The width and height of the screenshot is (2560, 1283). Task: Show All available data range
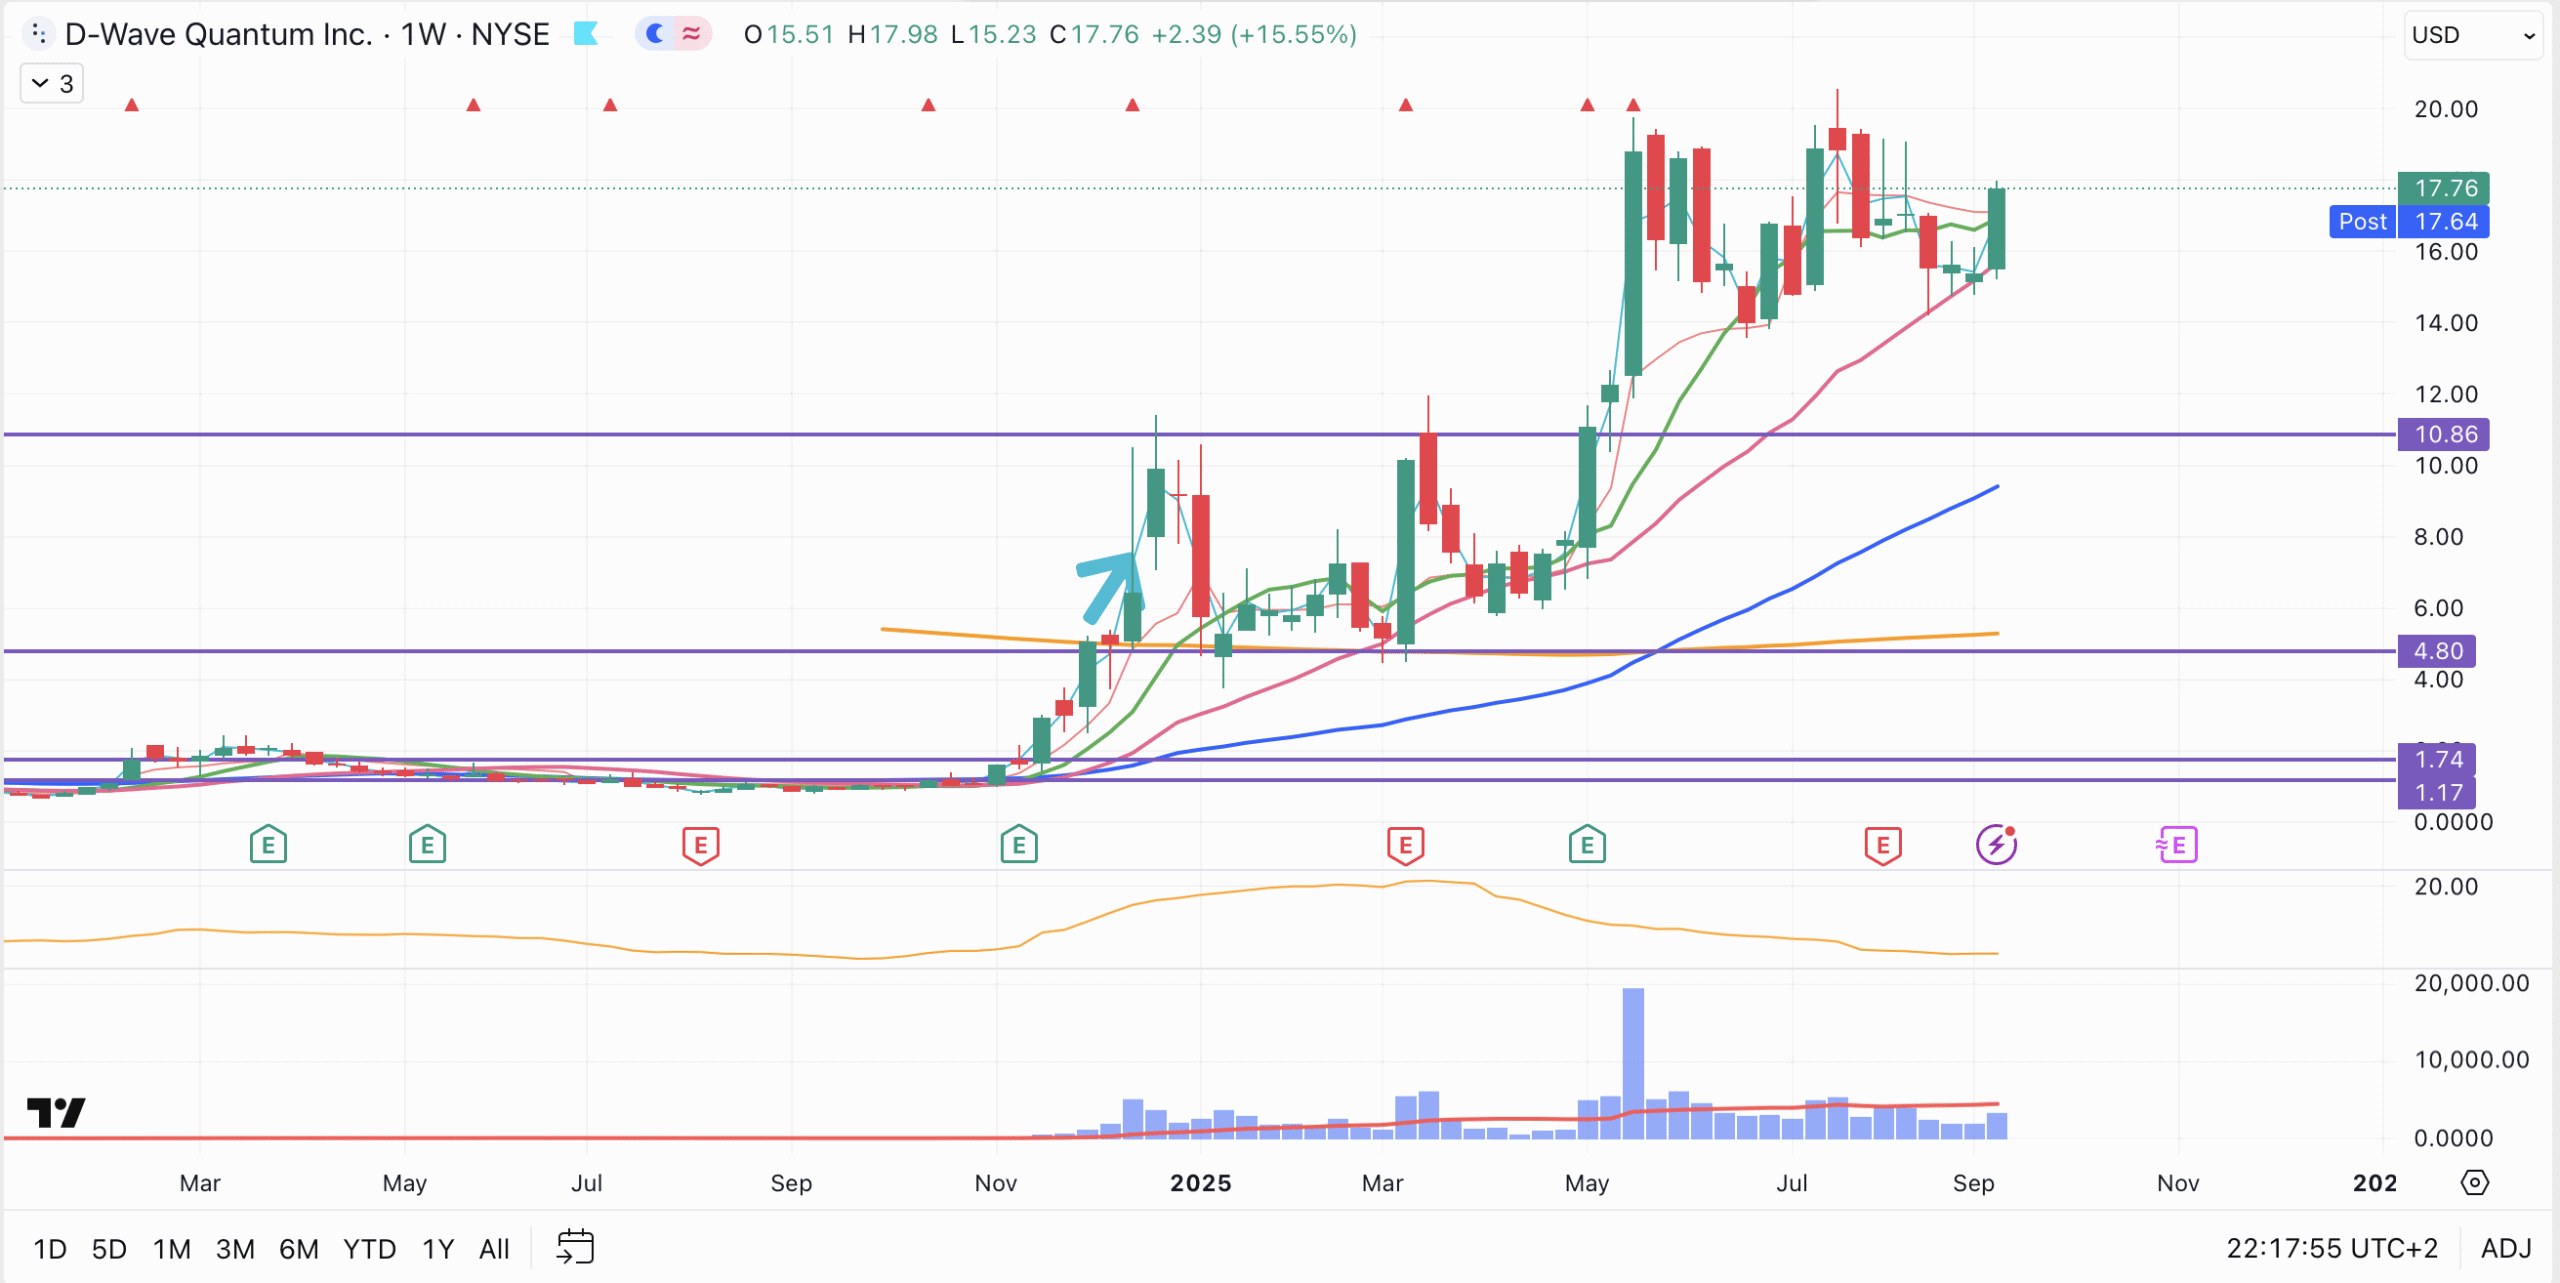coord(494,1249)
